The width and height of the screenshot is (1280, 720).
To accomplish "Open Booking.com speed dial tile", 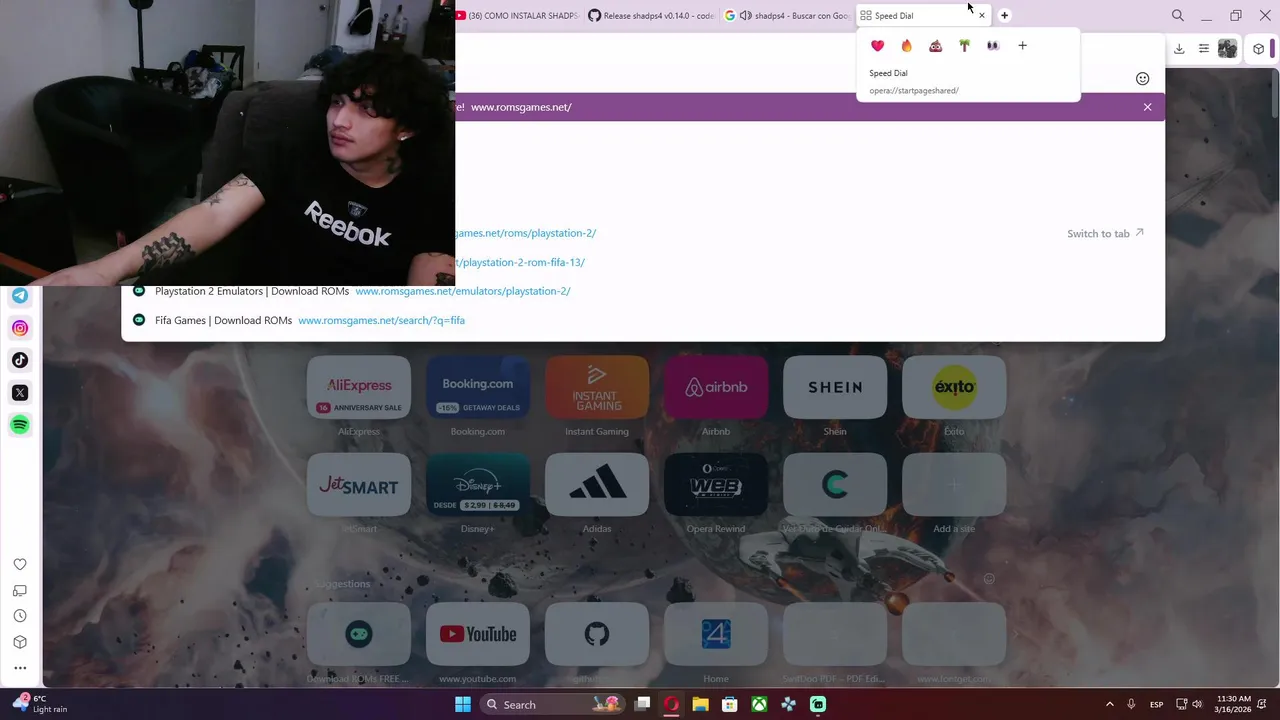I will pyautogui.click(x=478, y=388).
